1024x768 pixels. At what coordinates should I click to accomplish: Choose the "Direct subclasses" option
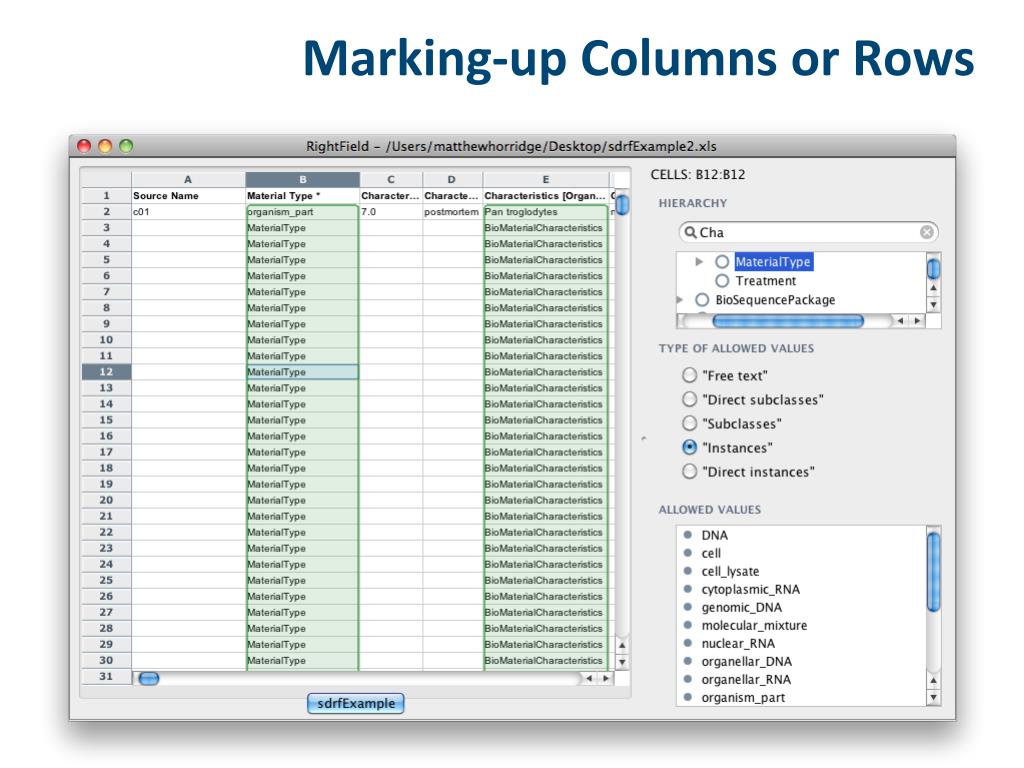pos(689,400)
